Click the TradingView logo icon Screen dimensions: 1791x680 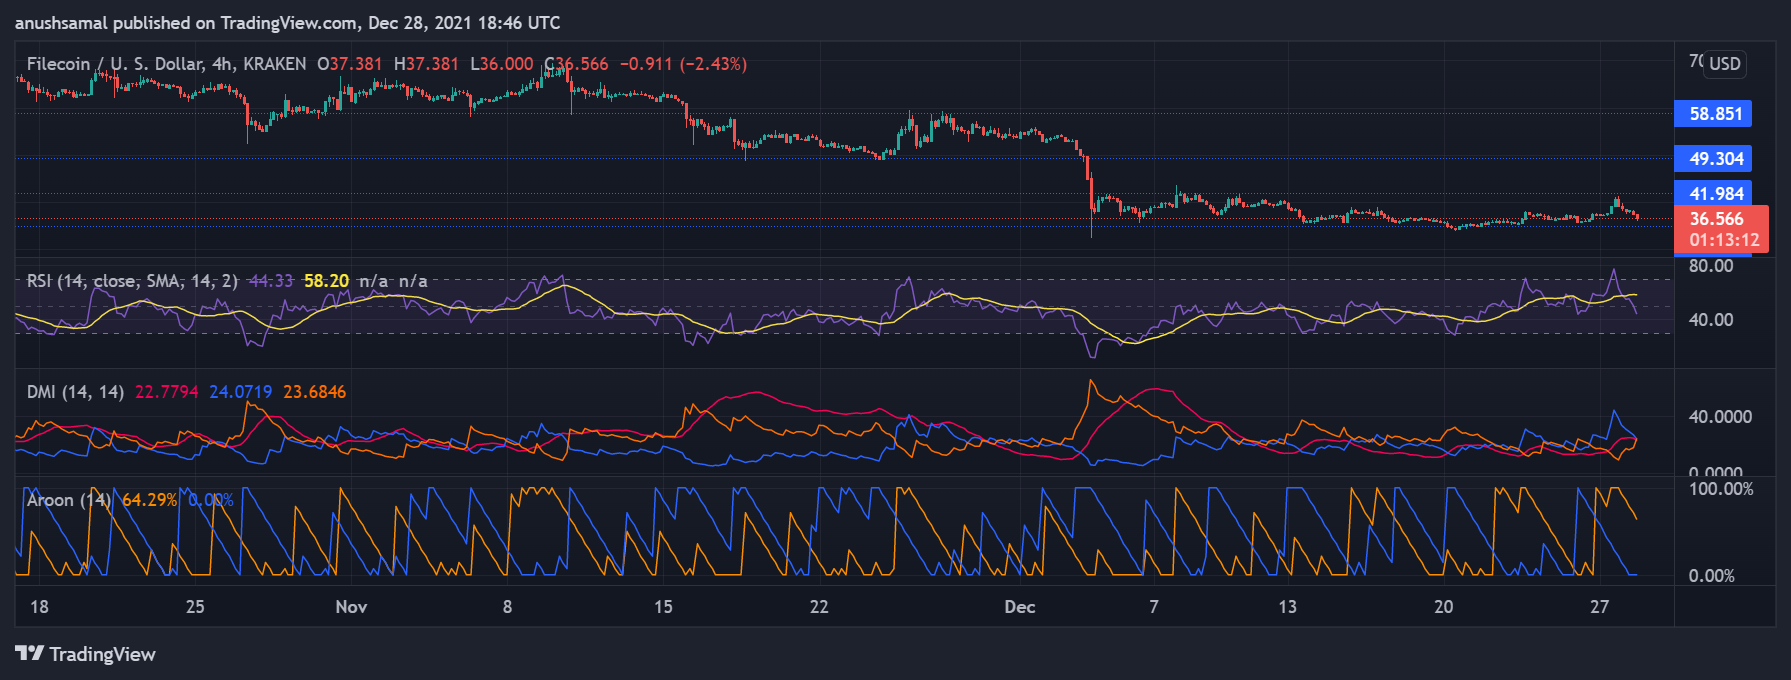coord(30,654)
